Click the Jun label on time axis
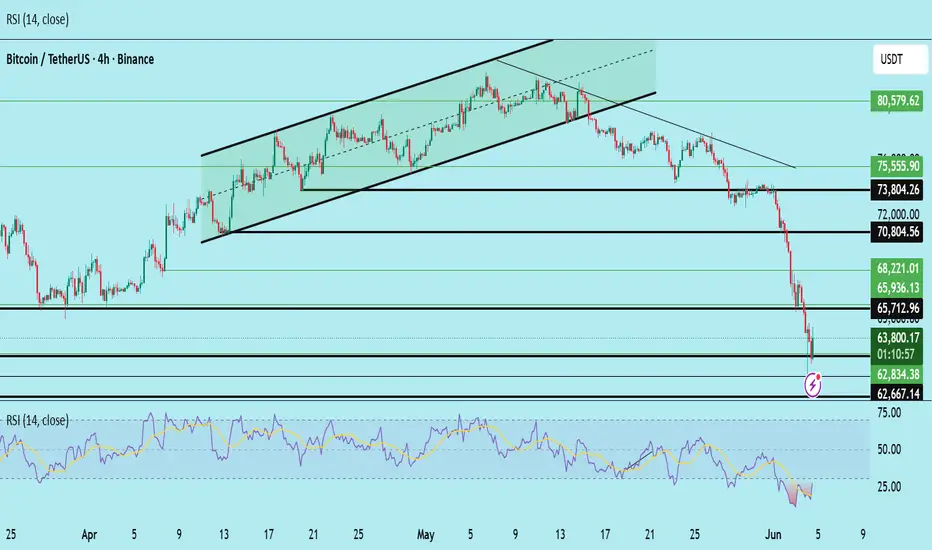The width and height of the screenshot is (932, 550). 773,535
